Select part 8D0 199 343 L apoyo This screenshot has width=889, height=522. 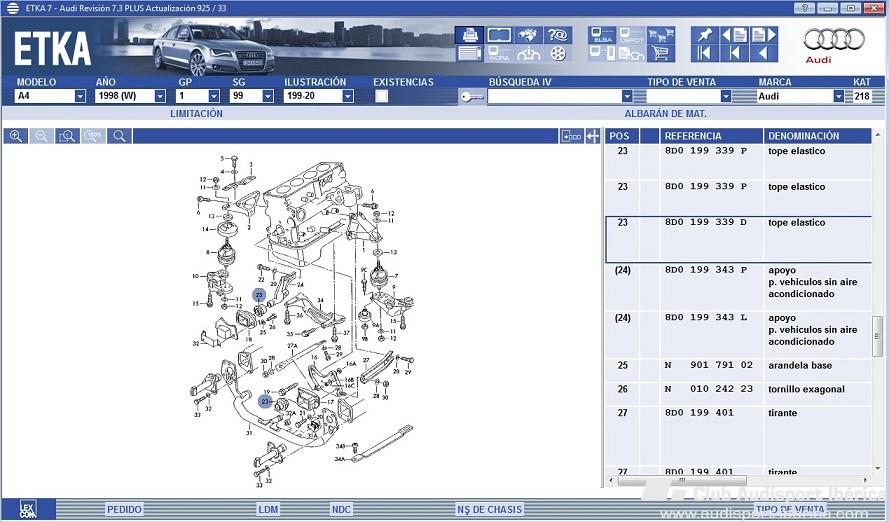click(738, 334)
